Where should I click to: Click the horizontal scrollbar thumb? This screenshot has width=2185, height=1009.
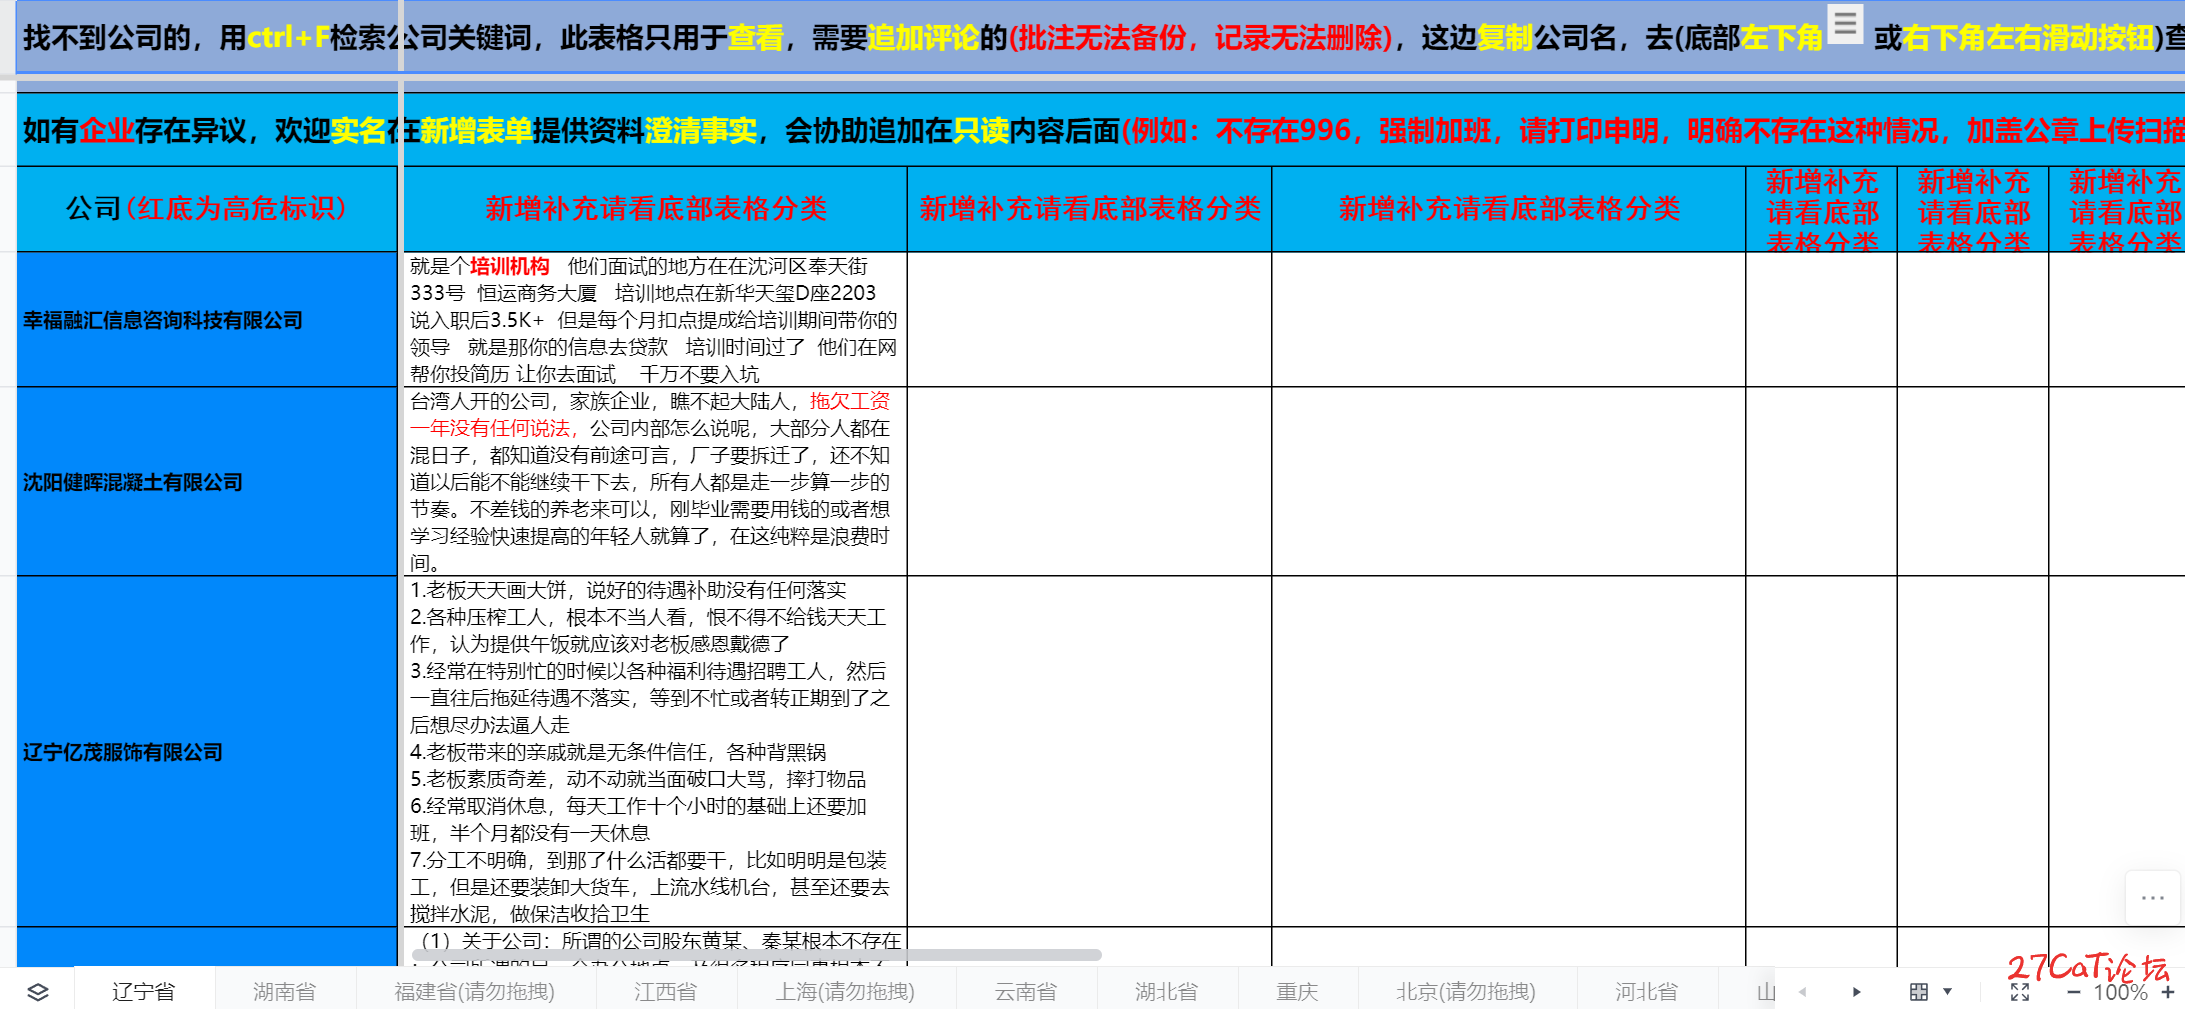(x=757, y=955)
